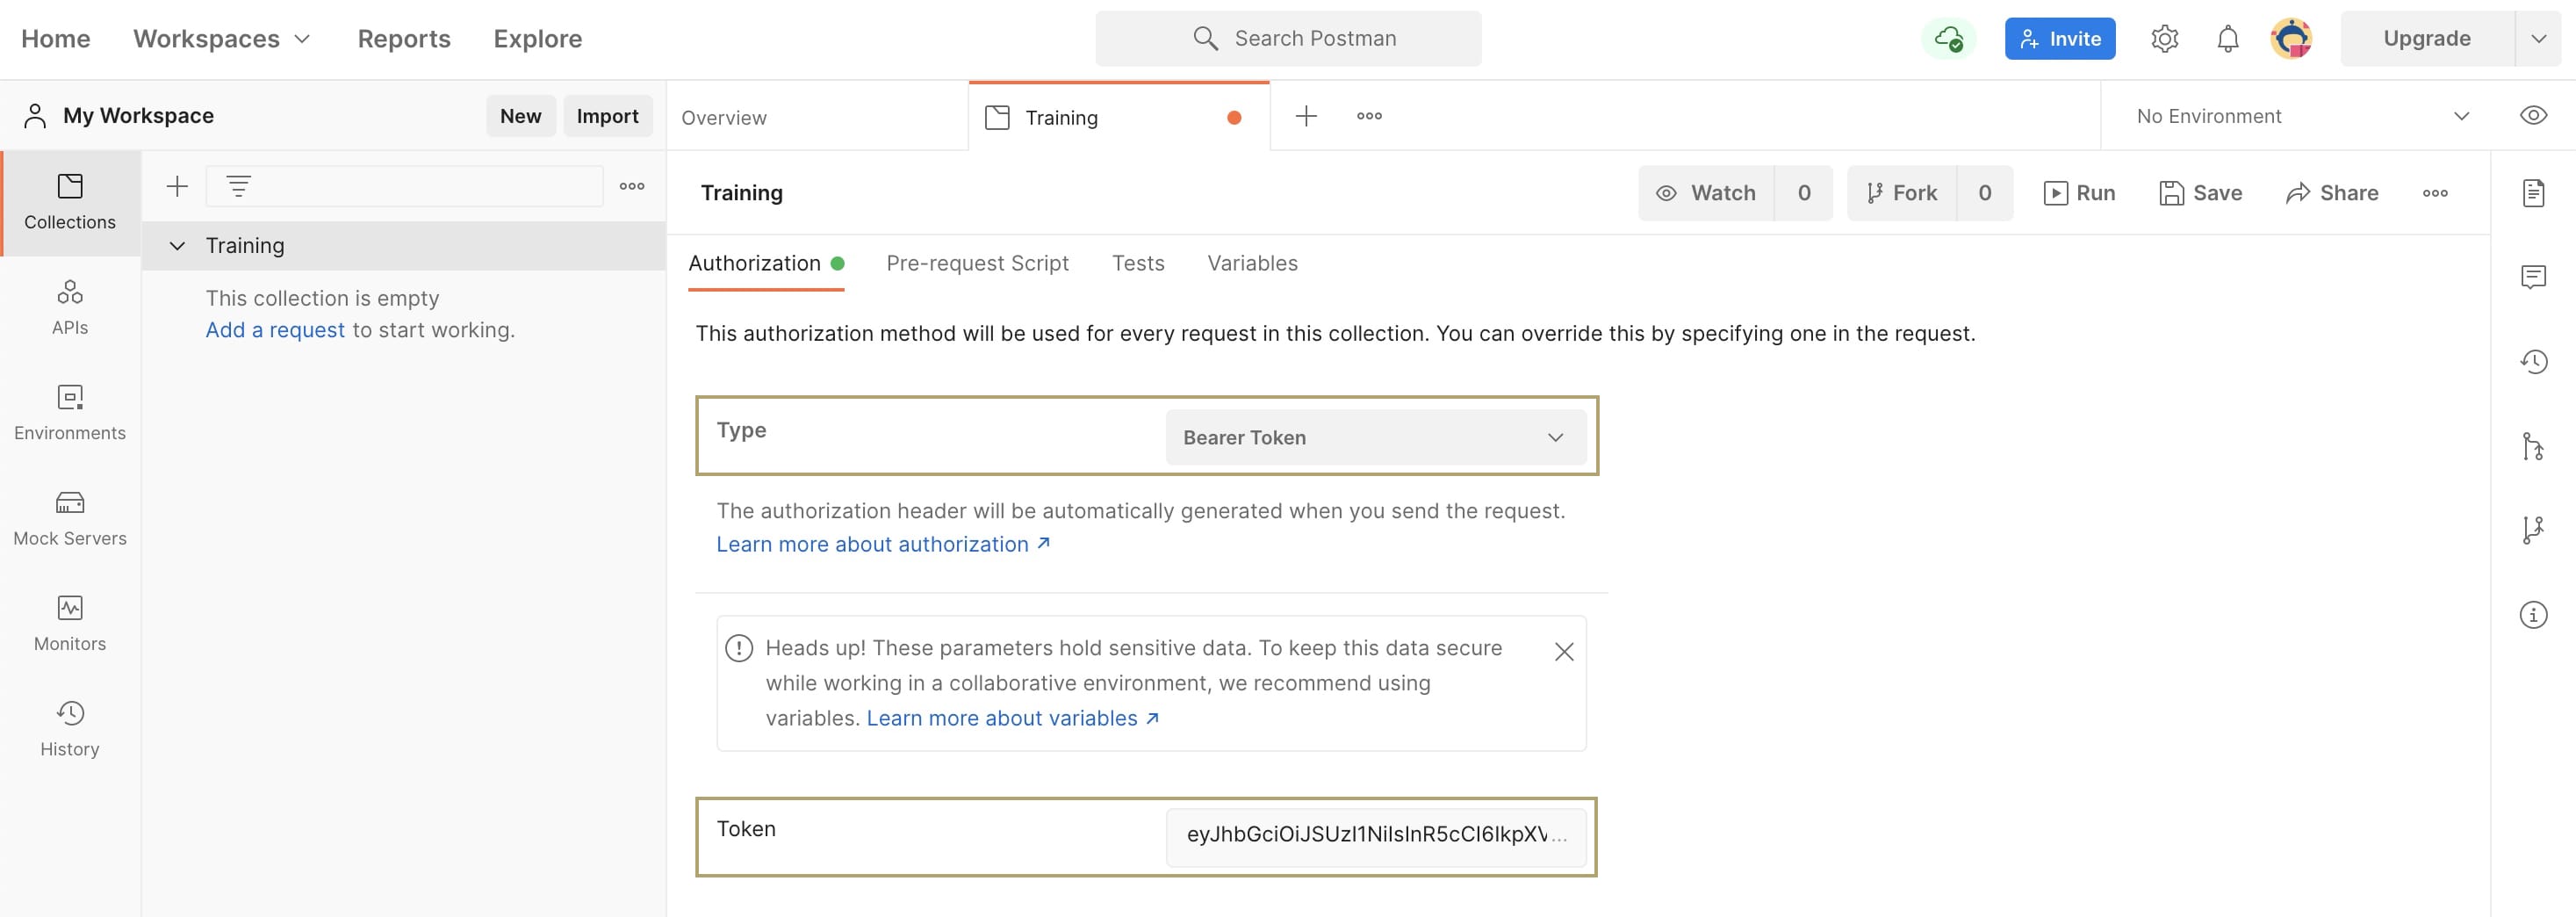The image size is (2576, 917).
Task: Go to Home
Action: (x=56, y=39)
